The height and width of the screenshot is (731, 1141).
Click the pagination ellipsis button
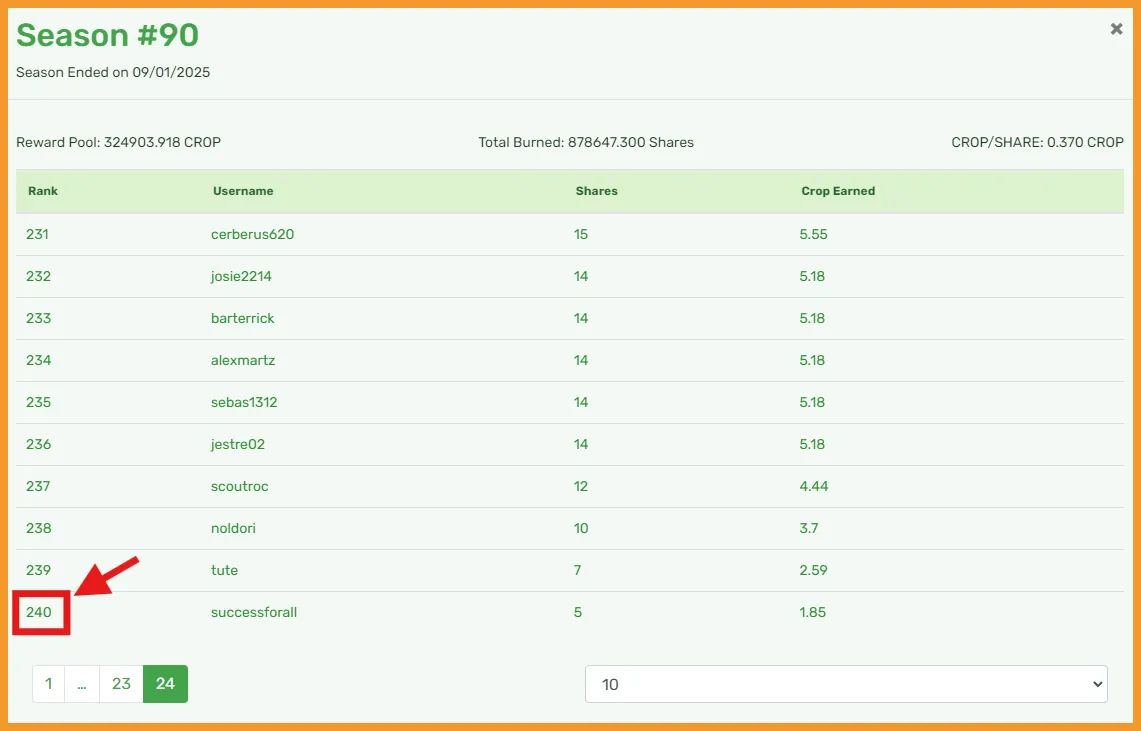tap(82, 684)
